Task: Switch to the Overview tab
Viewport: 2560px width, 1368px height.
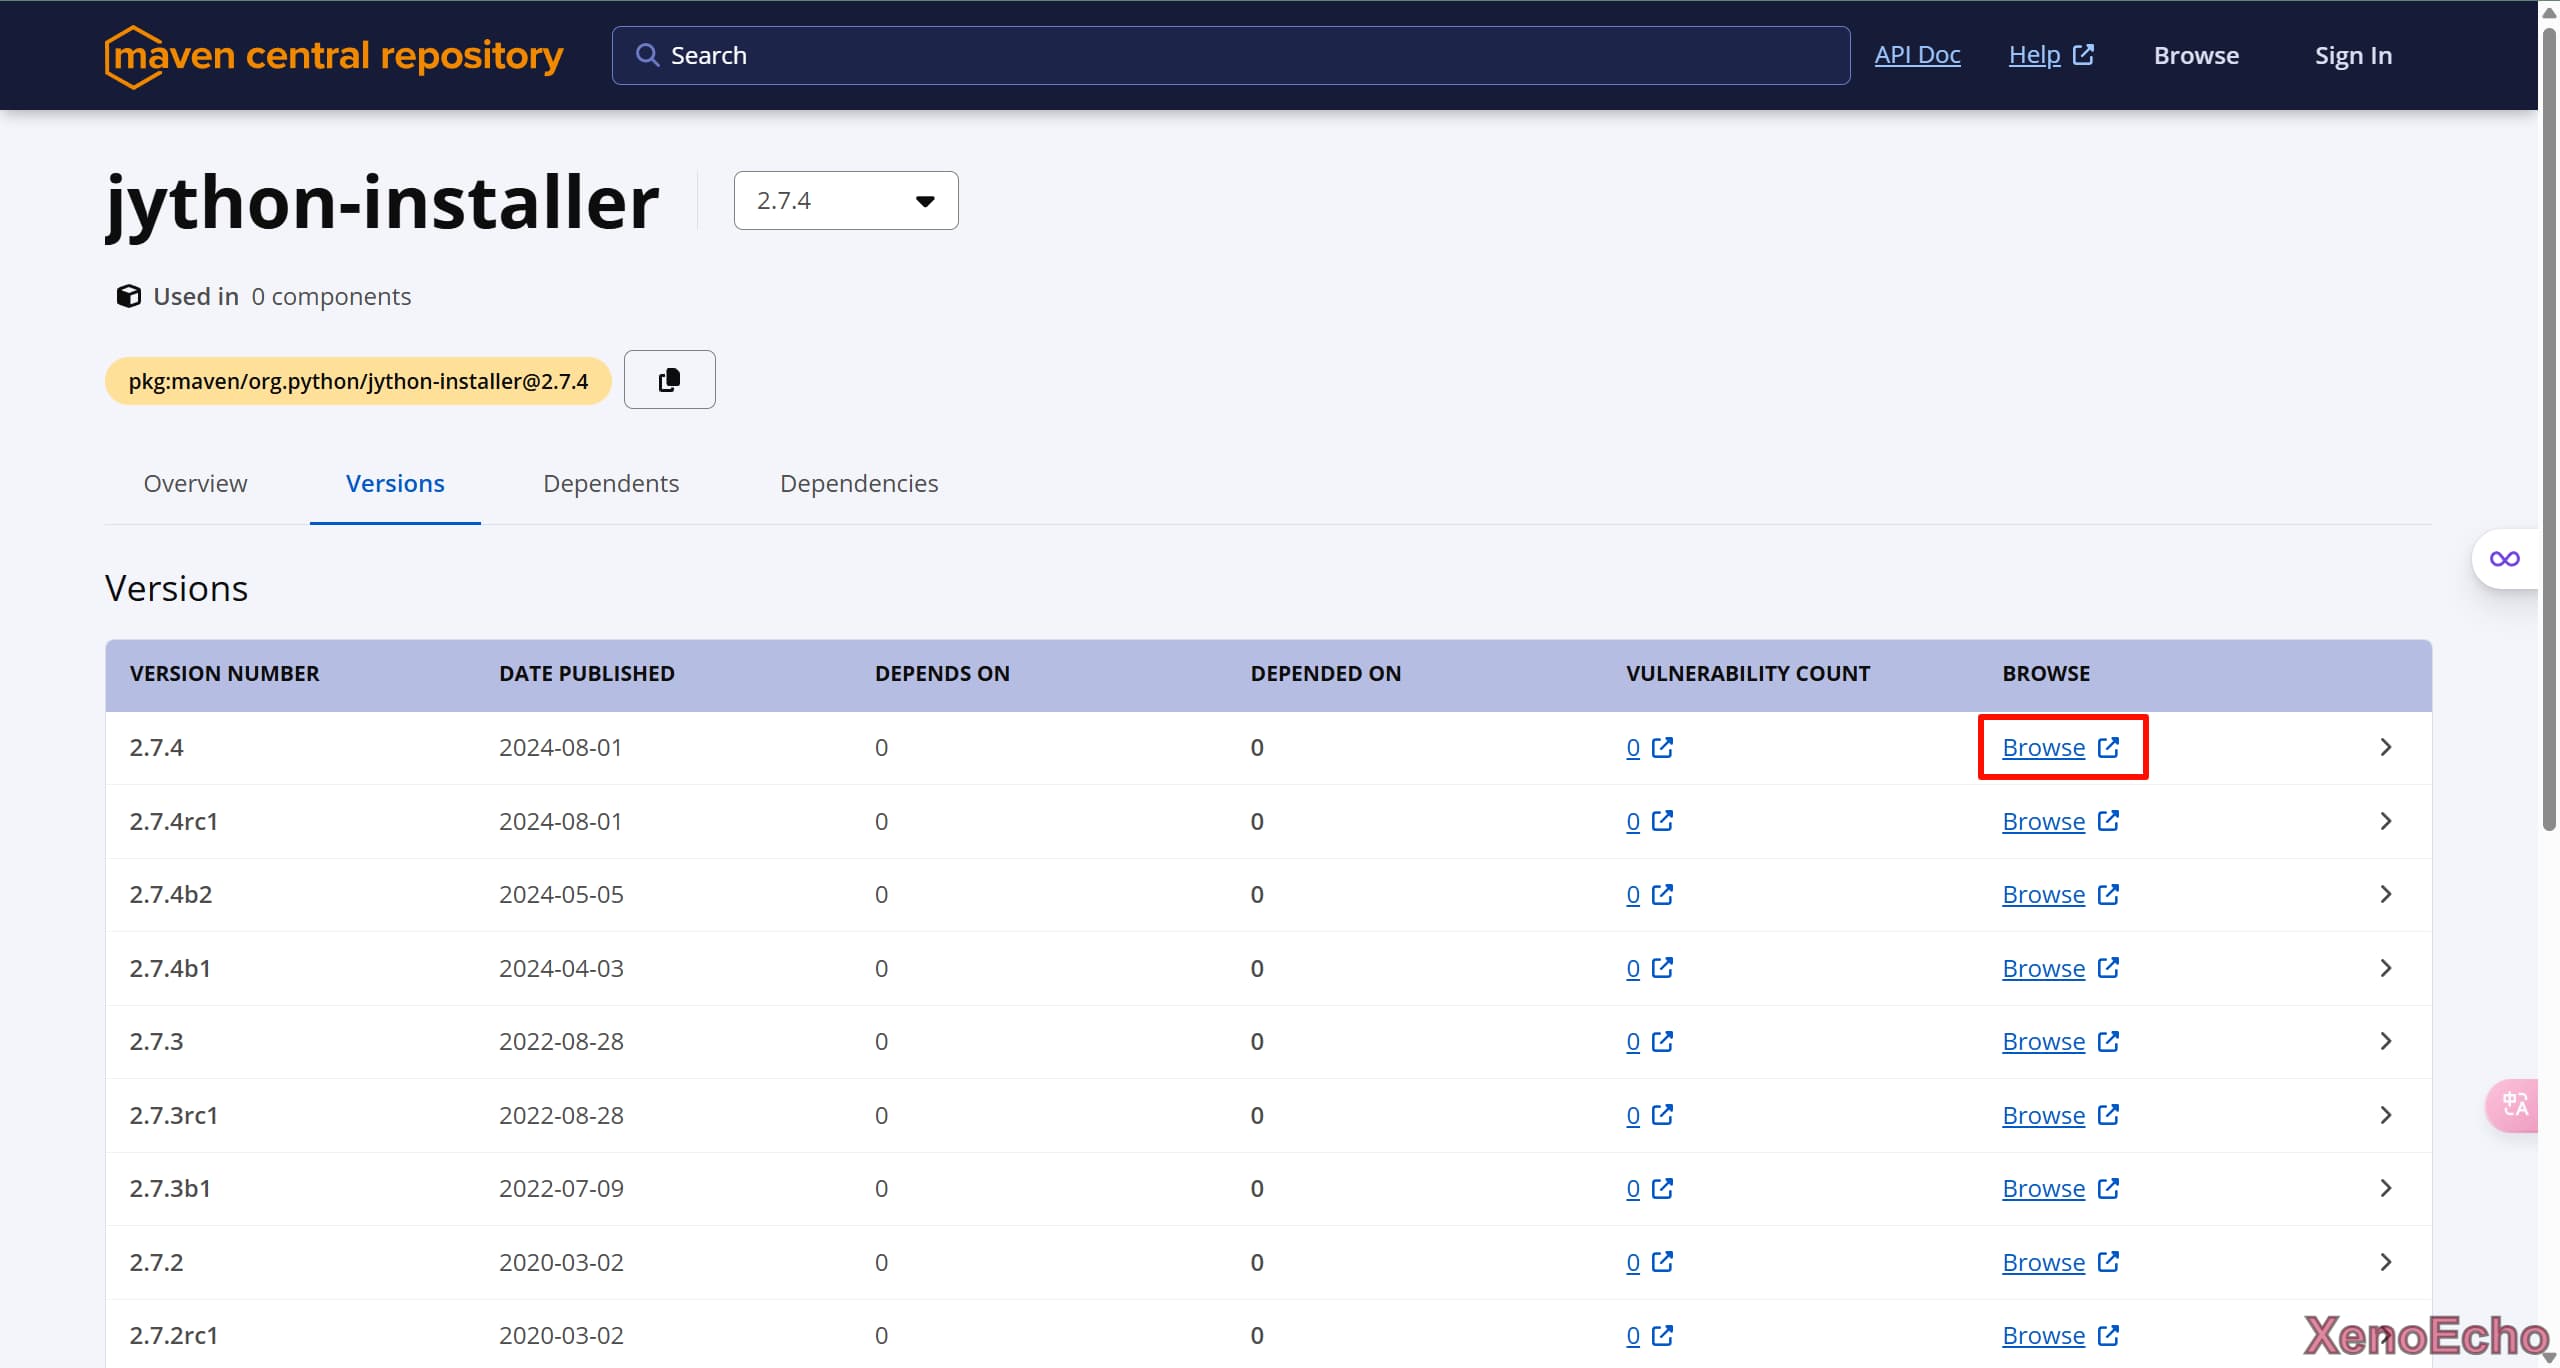Action: pos(195,484)
